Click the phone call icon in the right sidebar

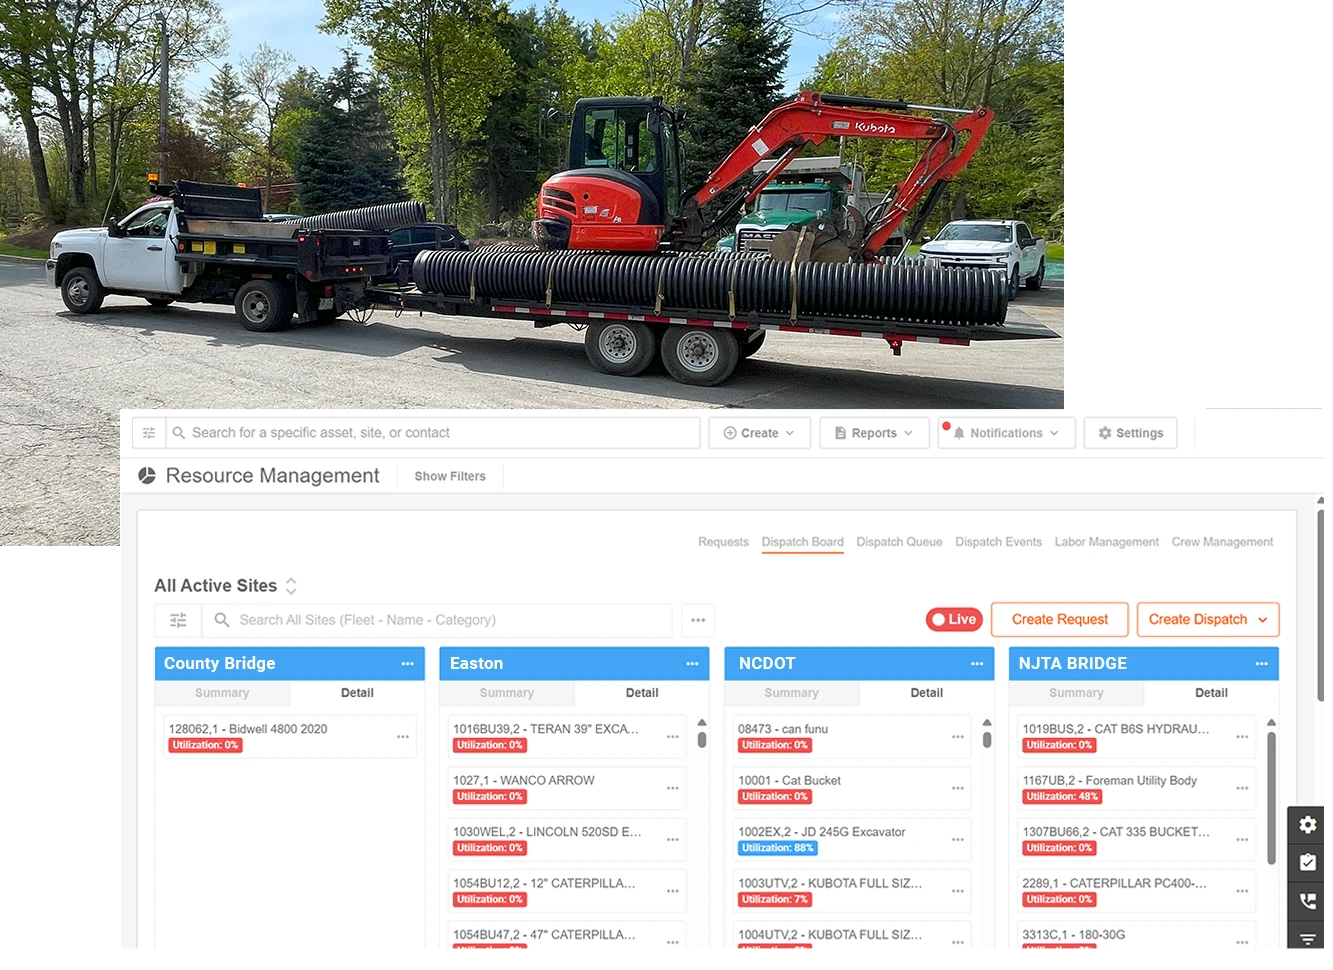pyautogui.click(x=1307, y=900)
